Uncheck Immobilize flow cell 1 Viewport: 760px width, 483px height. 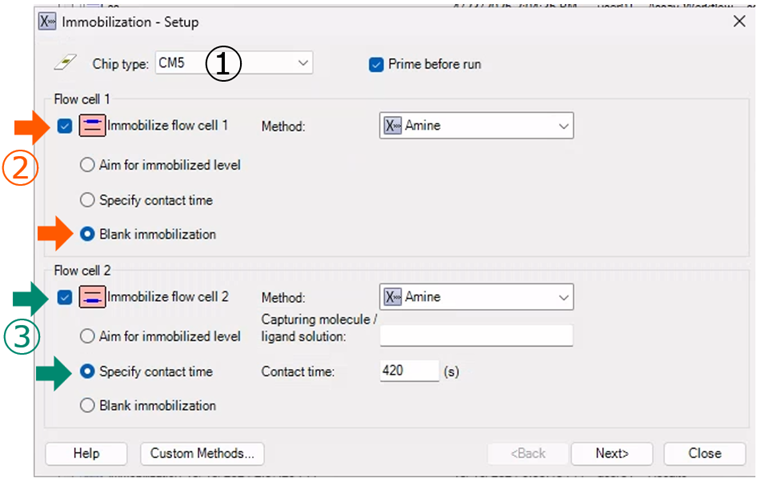pos(66,126)
